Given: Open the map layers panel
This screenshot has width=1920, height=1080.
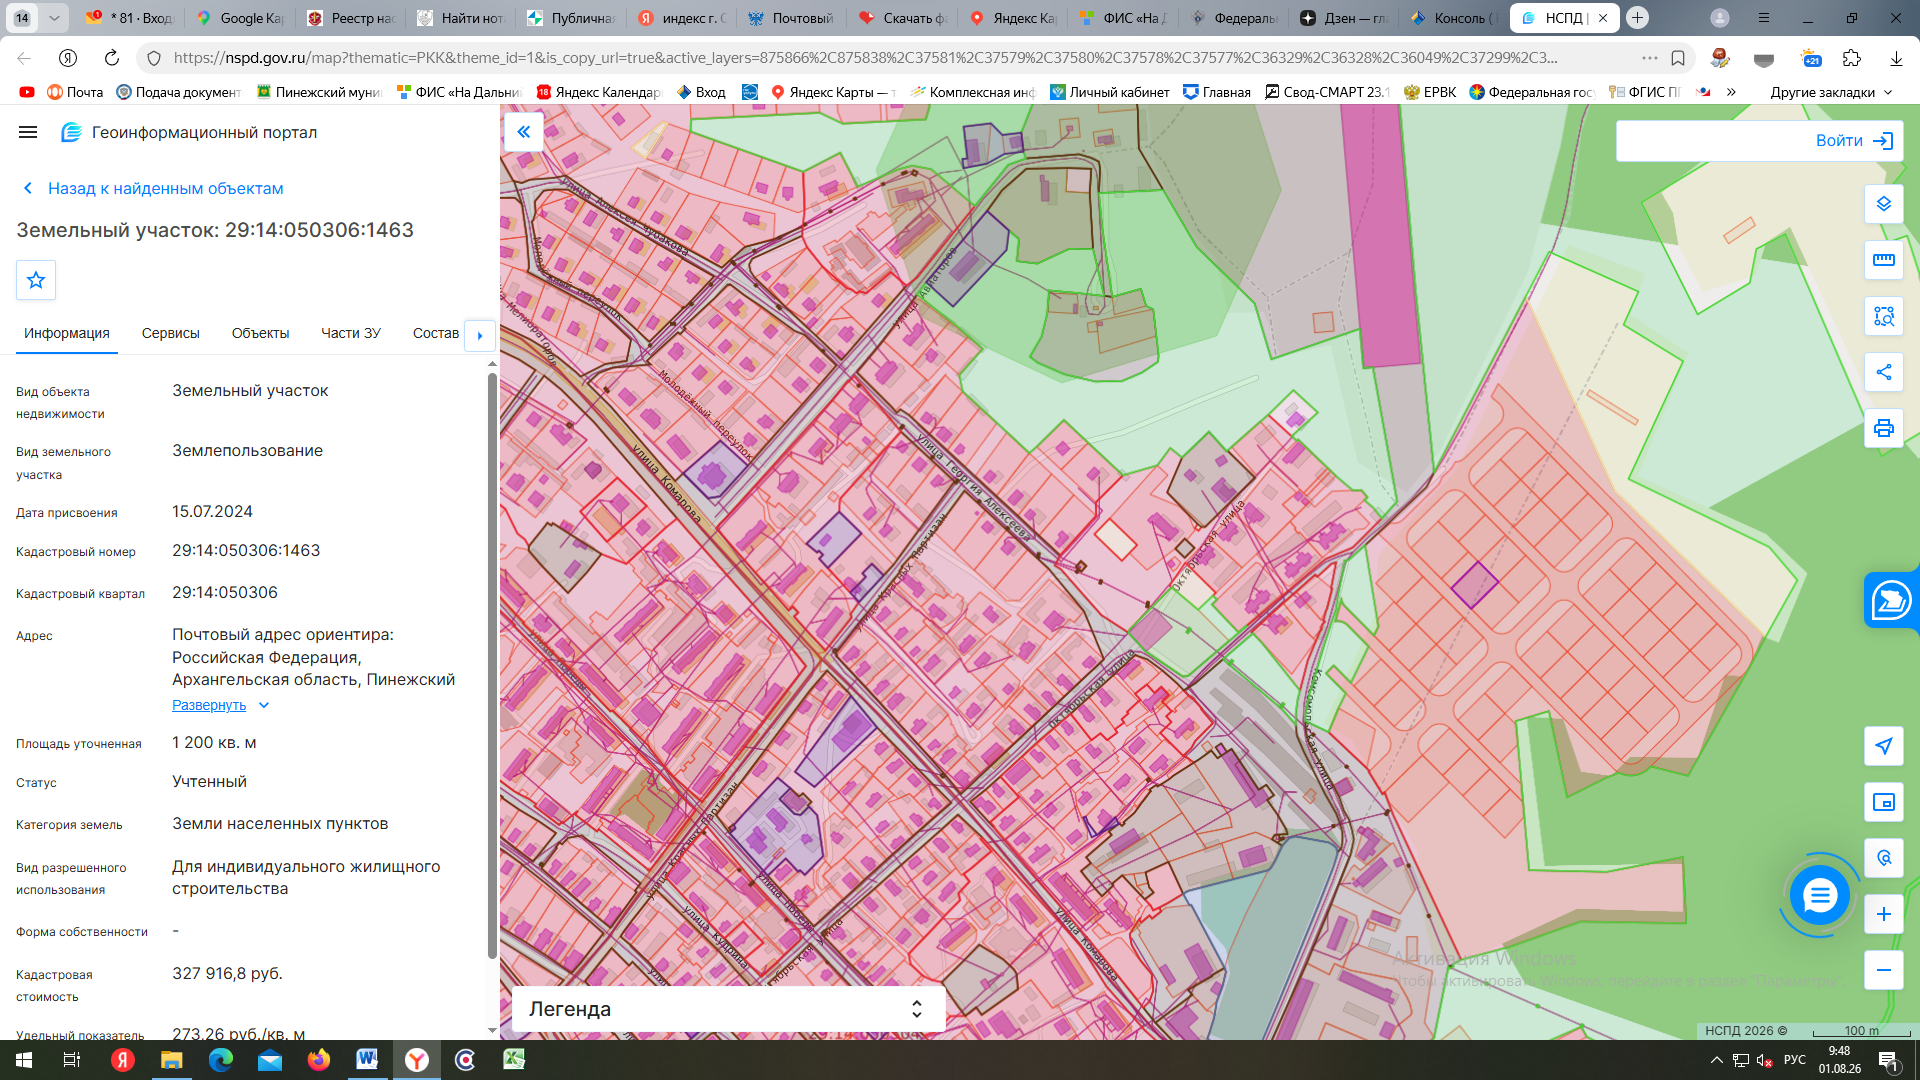Looking at the screenshot, I should tap(1884, 204).
